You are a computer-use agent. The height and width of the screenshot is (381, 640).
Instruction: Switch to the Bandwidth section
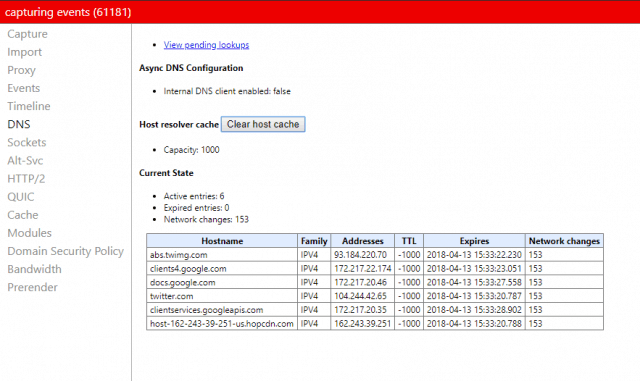click(34, 269)
